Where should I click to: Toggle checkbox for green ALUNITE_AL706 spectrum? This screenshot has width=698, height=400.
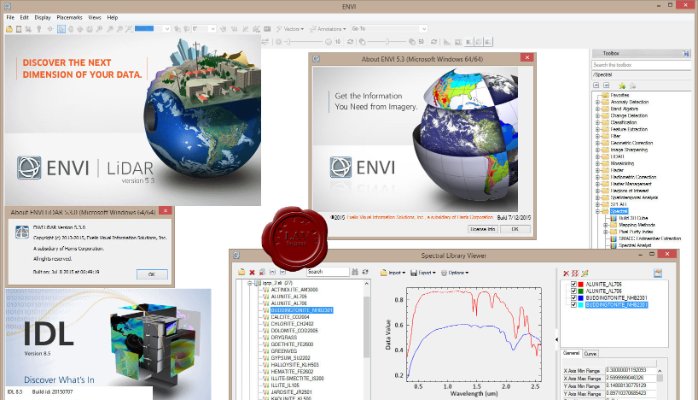tap(574, 291)
